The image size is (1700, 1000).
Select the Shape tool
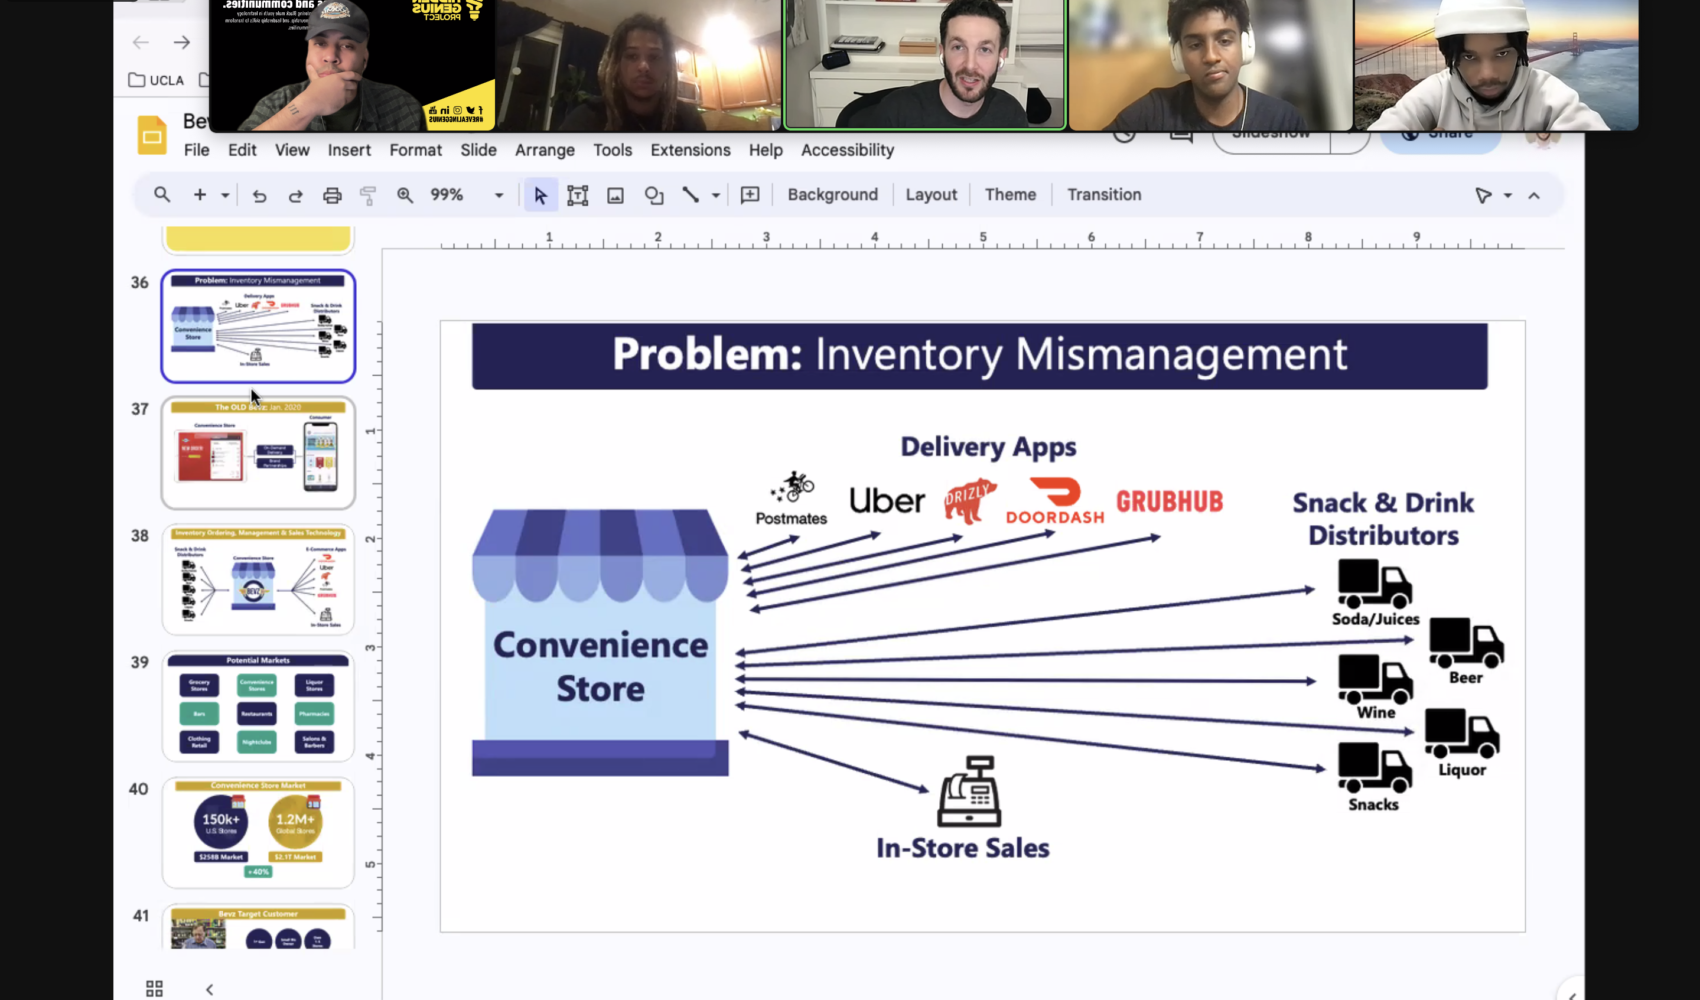click(x=654, y=196)
